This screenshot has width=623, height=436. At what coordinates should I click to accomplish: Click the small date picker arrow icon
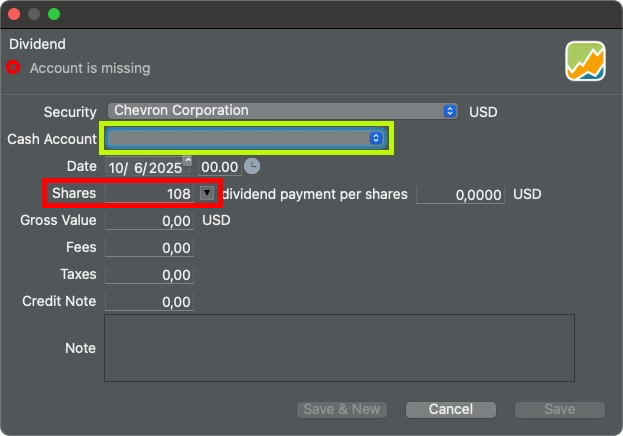click(188, 160)
